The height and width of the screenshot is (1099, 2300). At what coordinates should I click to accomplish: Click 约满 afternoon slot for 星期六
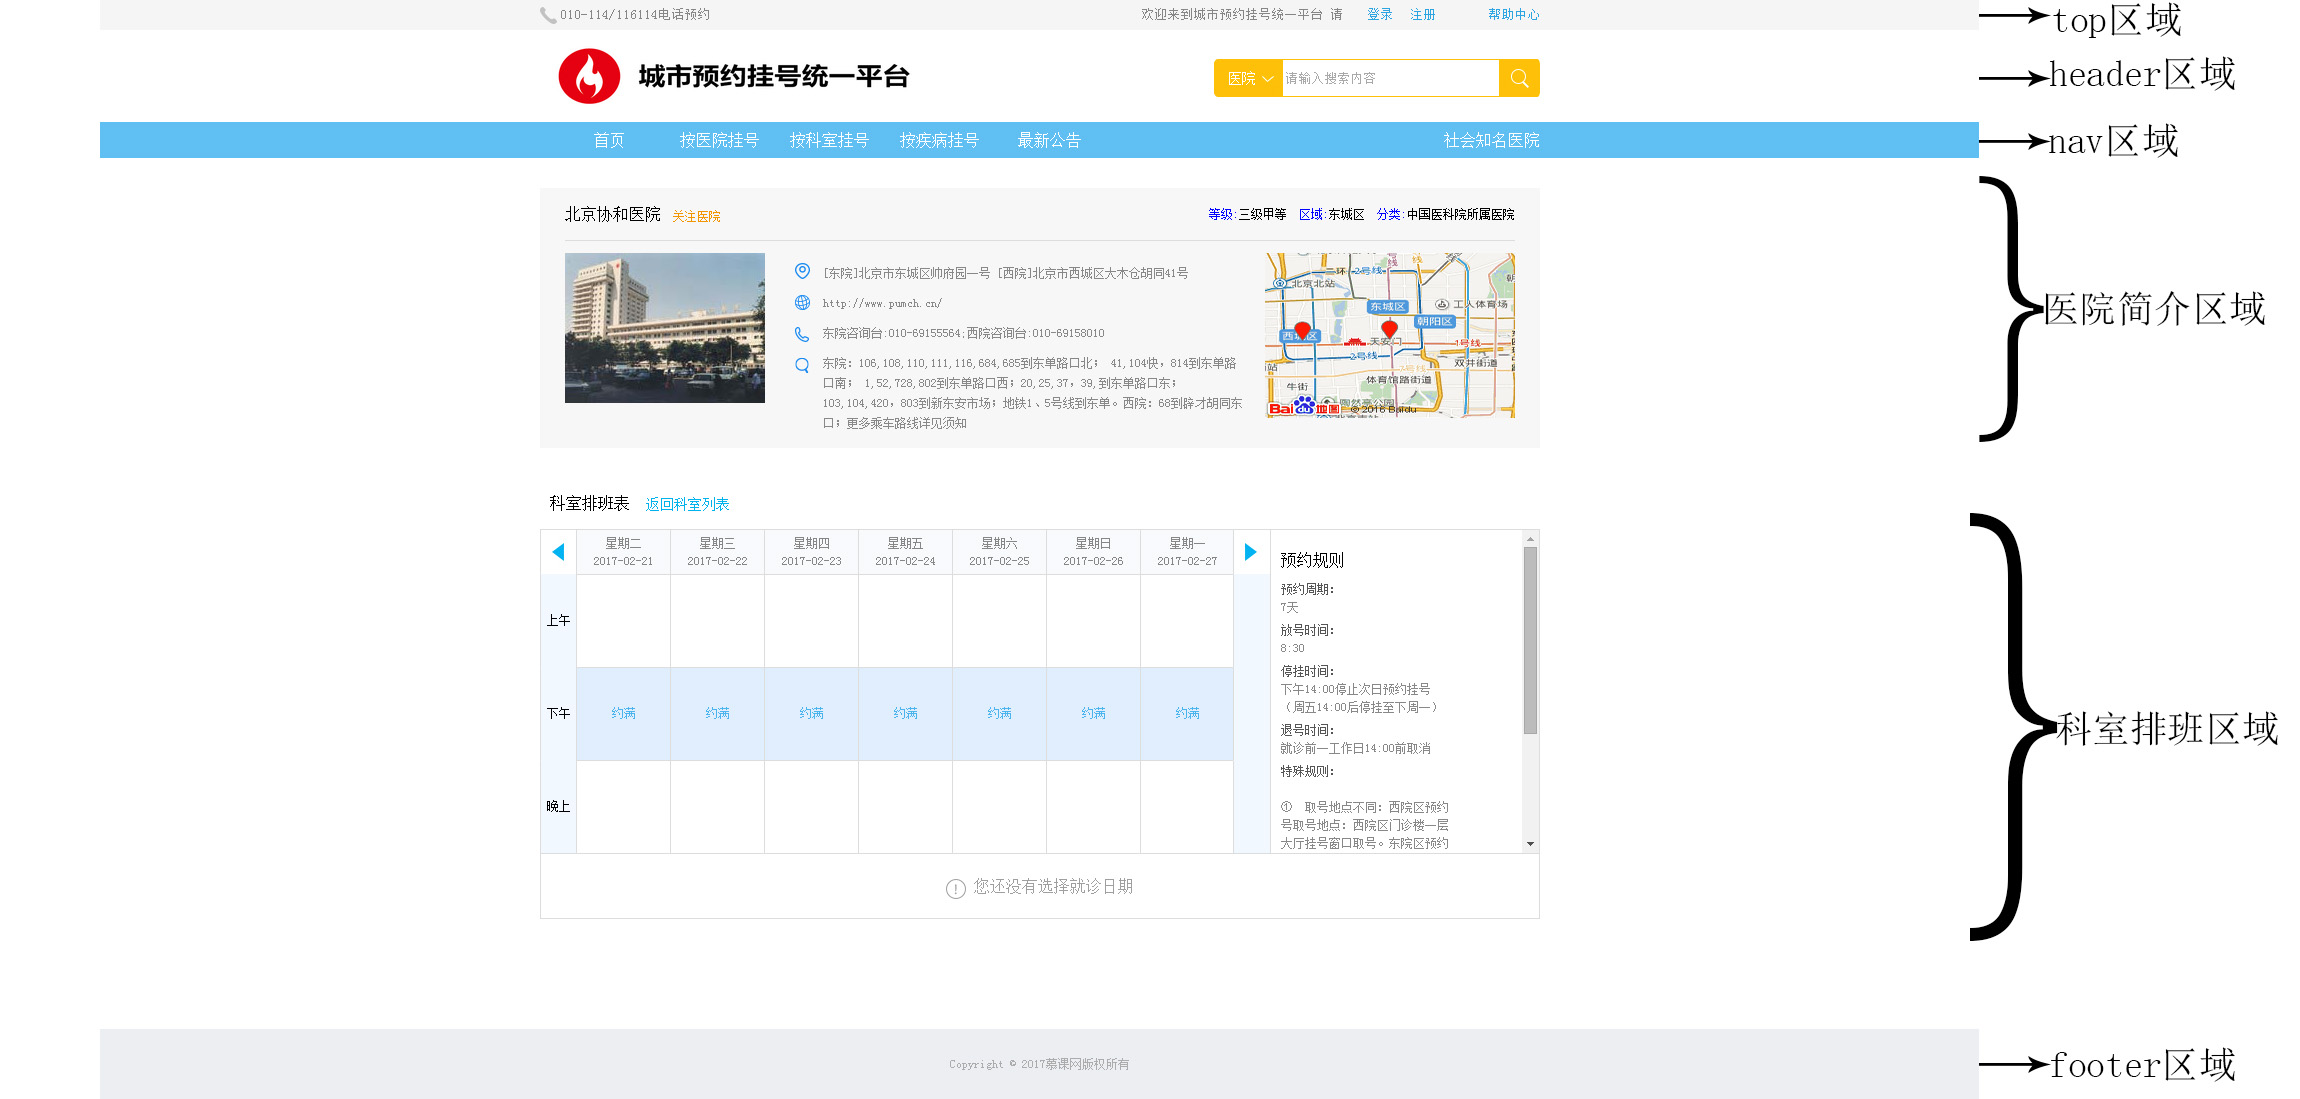999,713
